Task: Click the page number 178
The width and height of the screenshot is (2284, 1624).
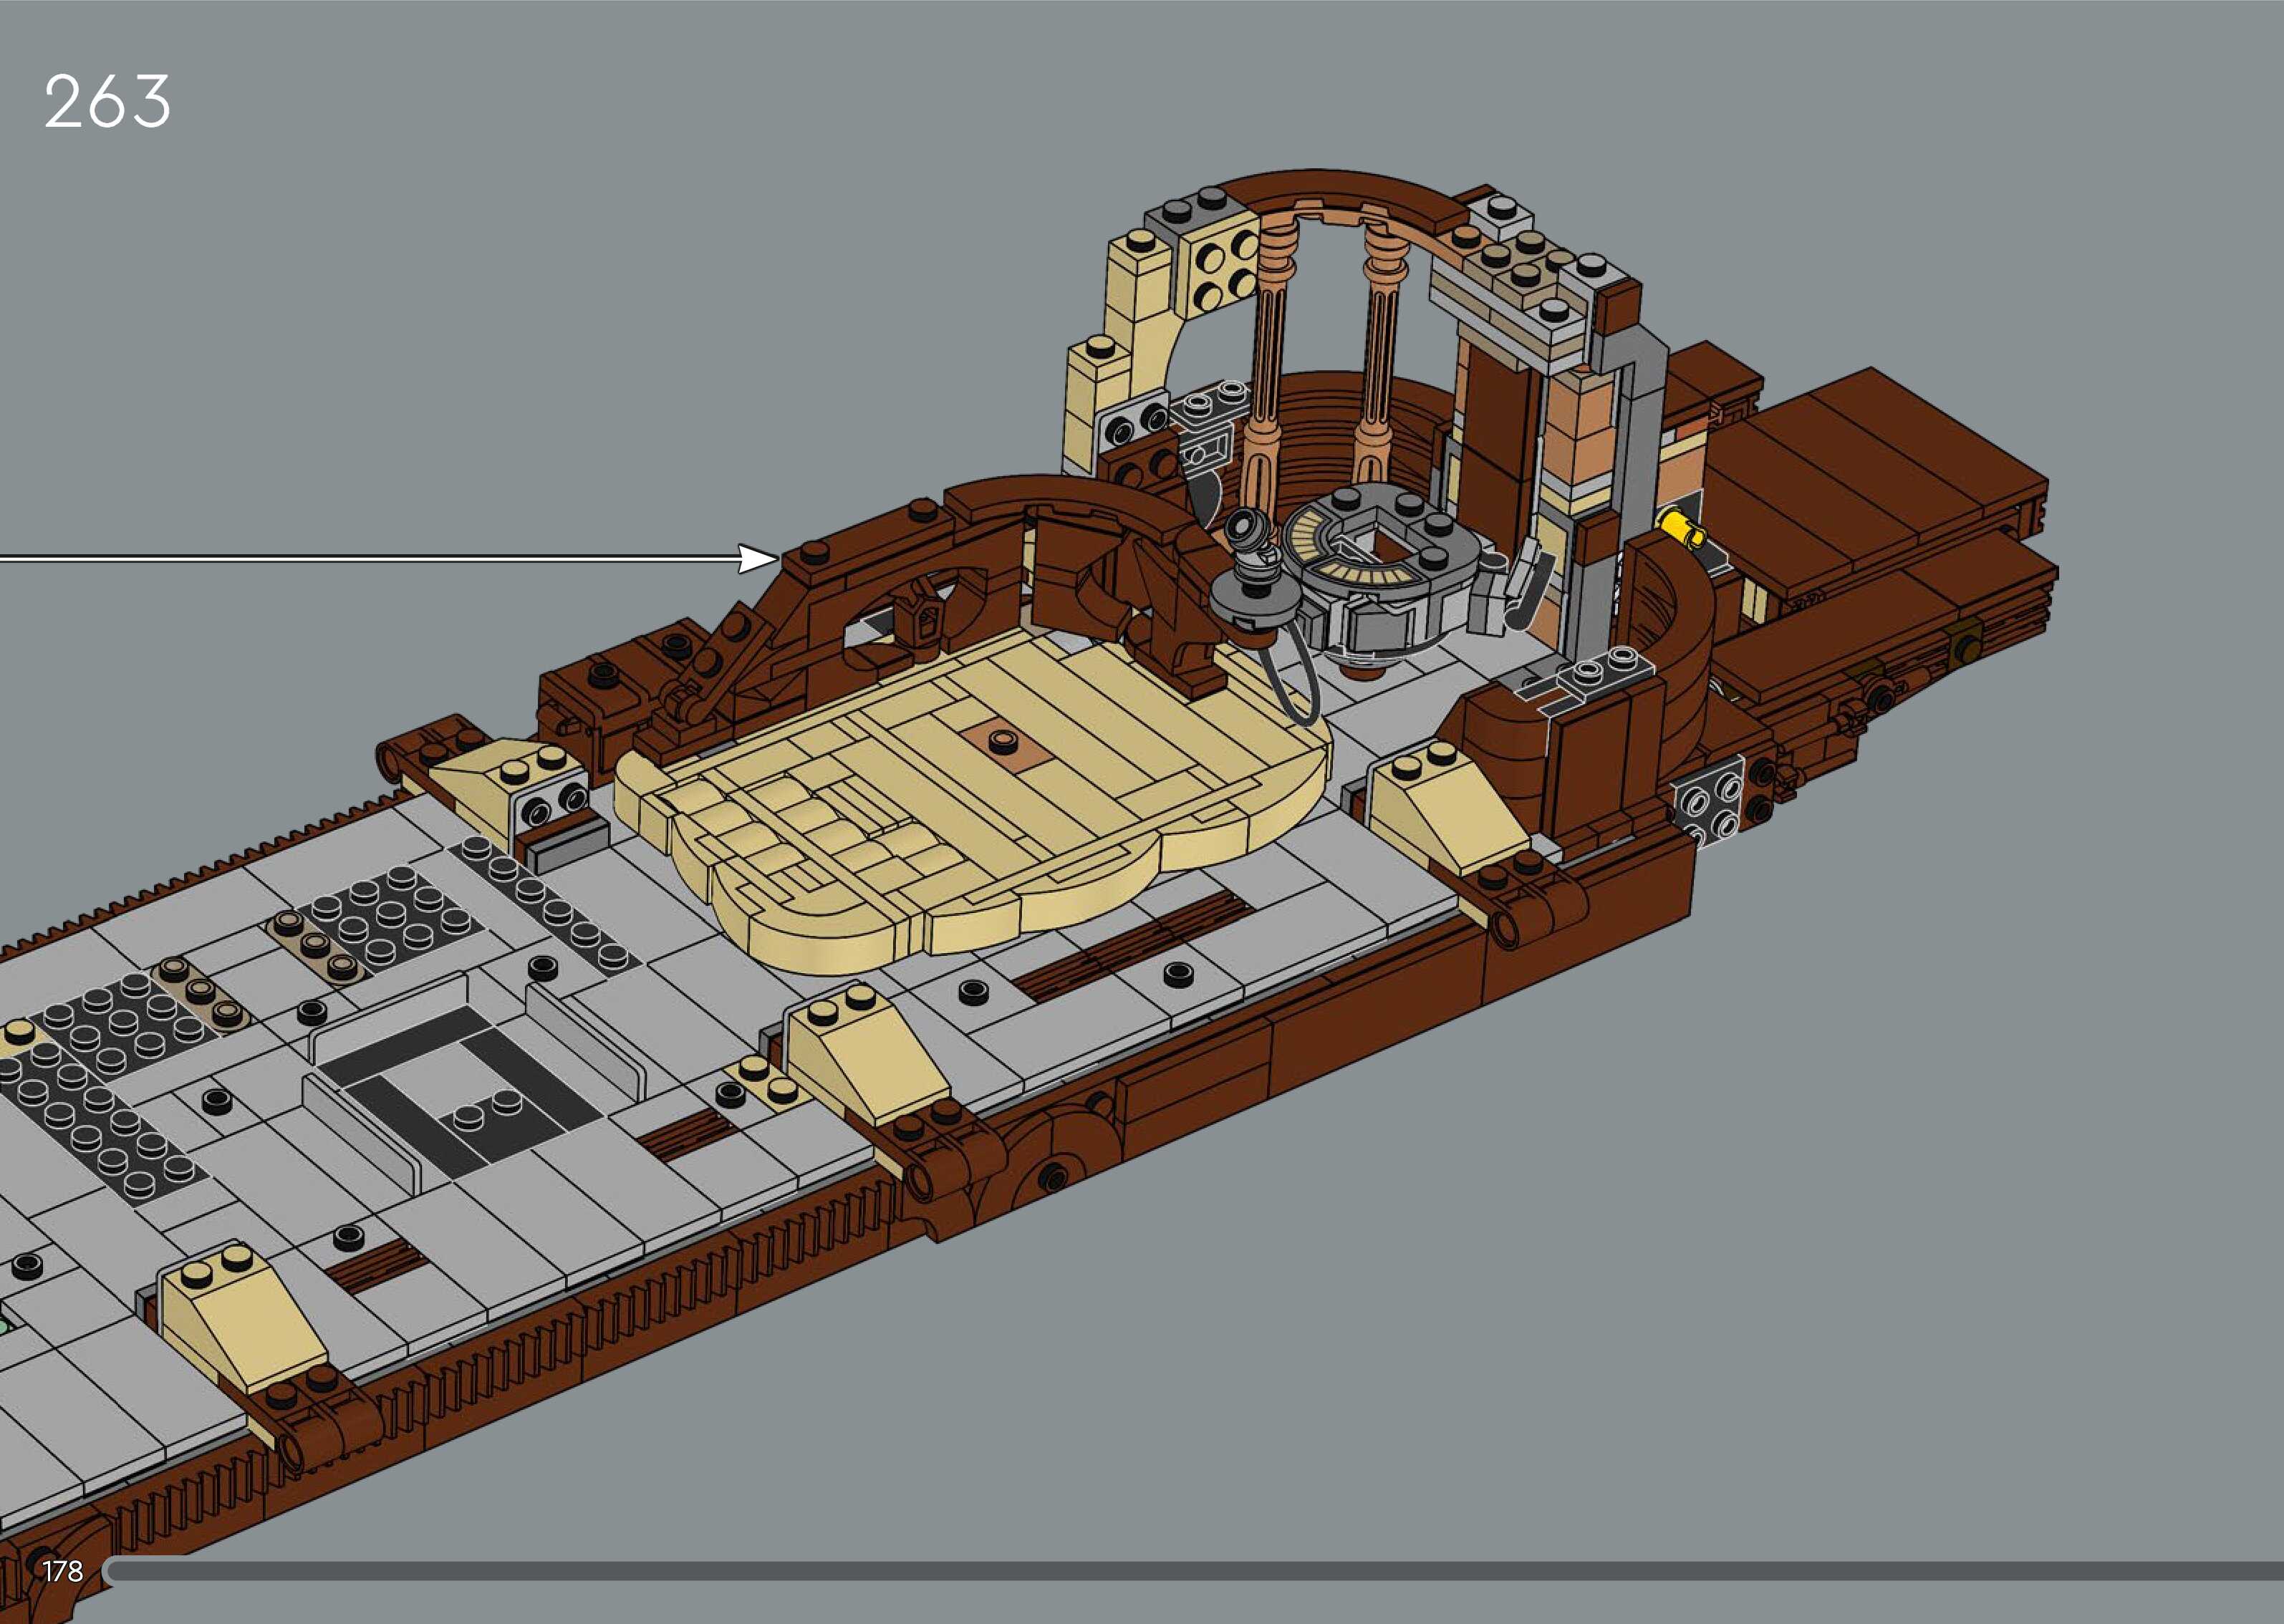Action: [62, 1571]
